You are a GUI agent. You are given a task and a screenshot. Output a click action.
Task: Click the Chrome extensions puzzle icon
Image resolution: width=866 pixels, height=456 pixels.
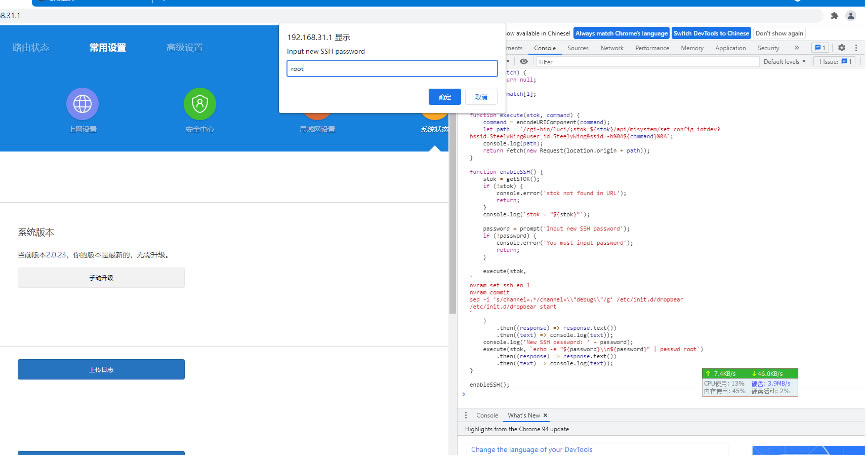pyautogui.click(x=833, y=16)
